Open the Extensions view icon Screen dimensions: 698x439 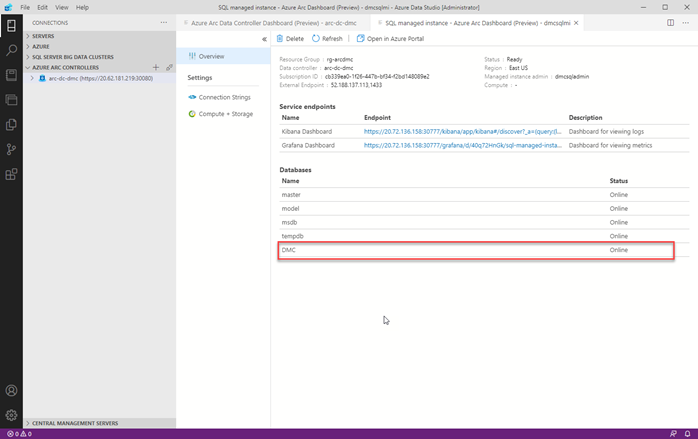tap(11, 174)
